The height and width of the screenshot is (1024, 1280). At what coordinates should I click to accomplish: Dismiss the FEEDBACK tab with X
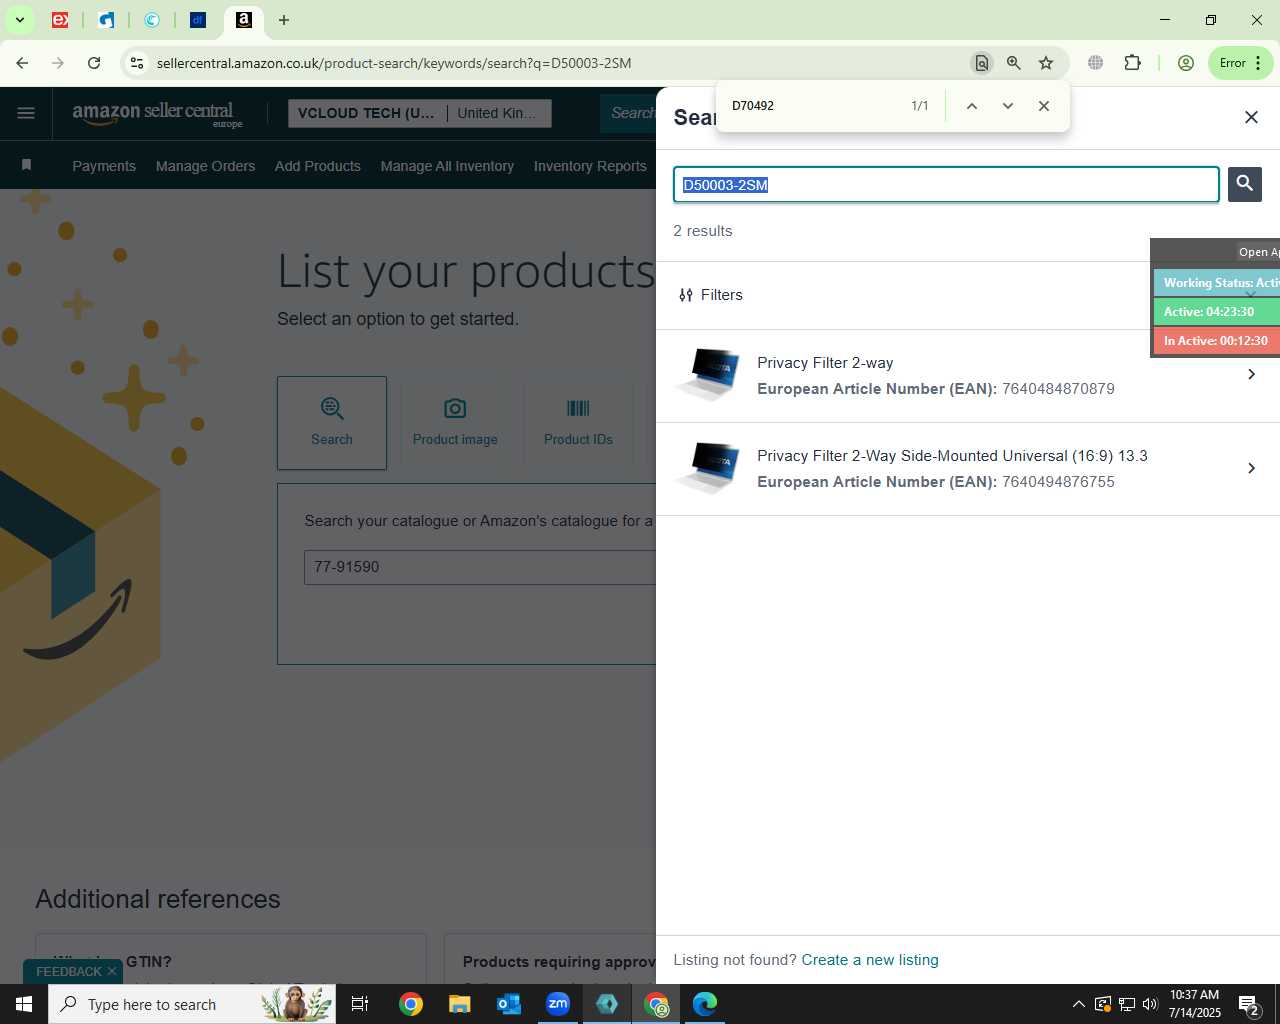coord(112,971)
